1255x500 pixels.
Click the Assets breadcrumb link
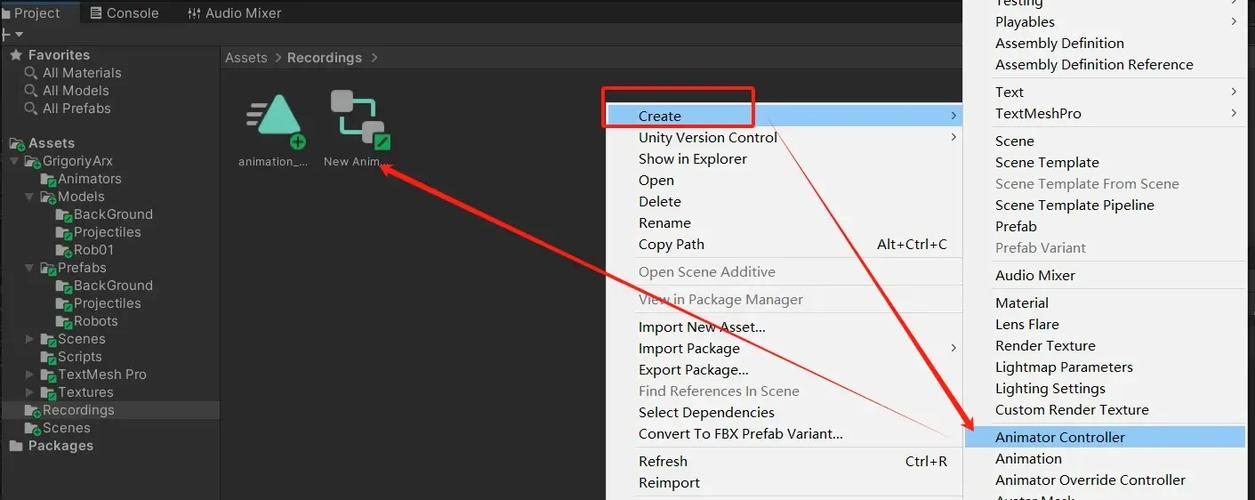point(246,58)
